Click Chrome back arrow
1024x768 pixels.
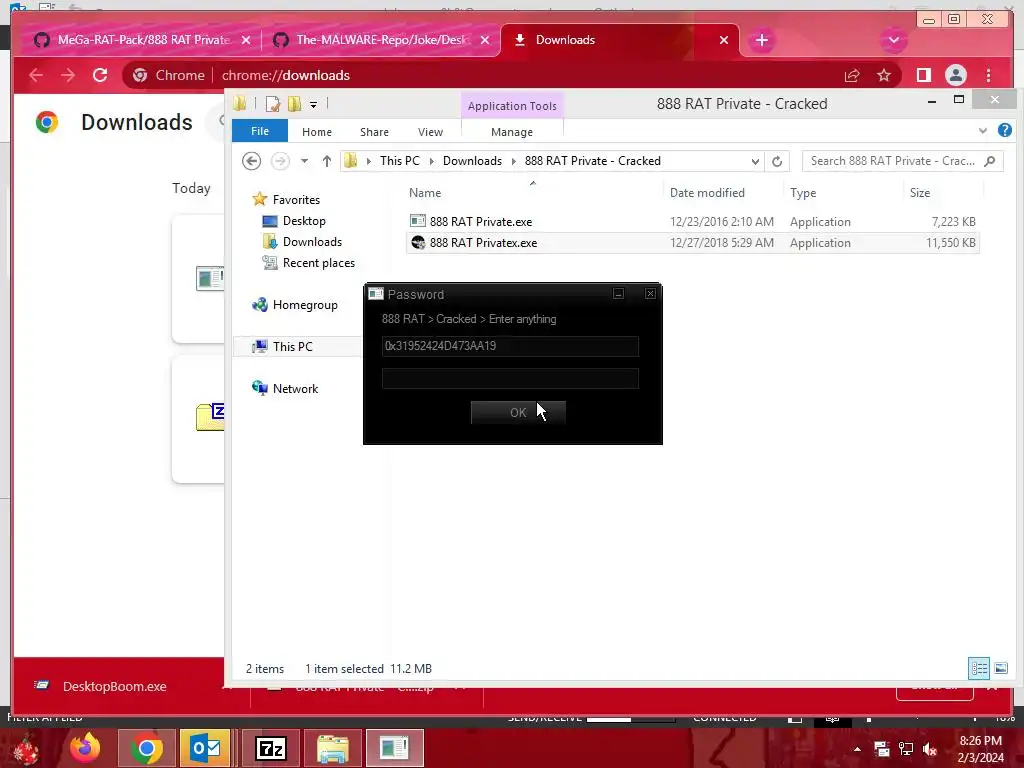click(36, 75)
